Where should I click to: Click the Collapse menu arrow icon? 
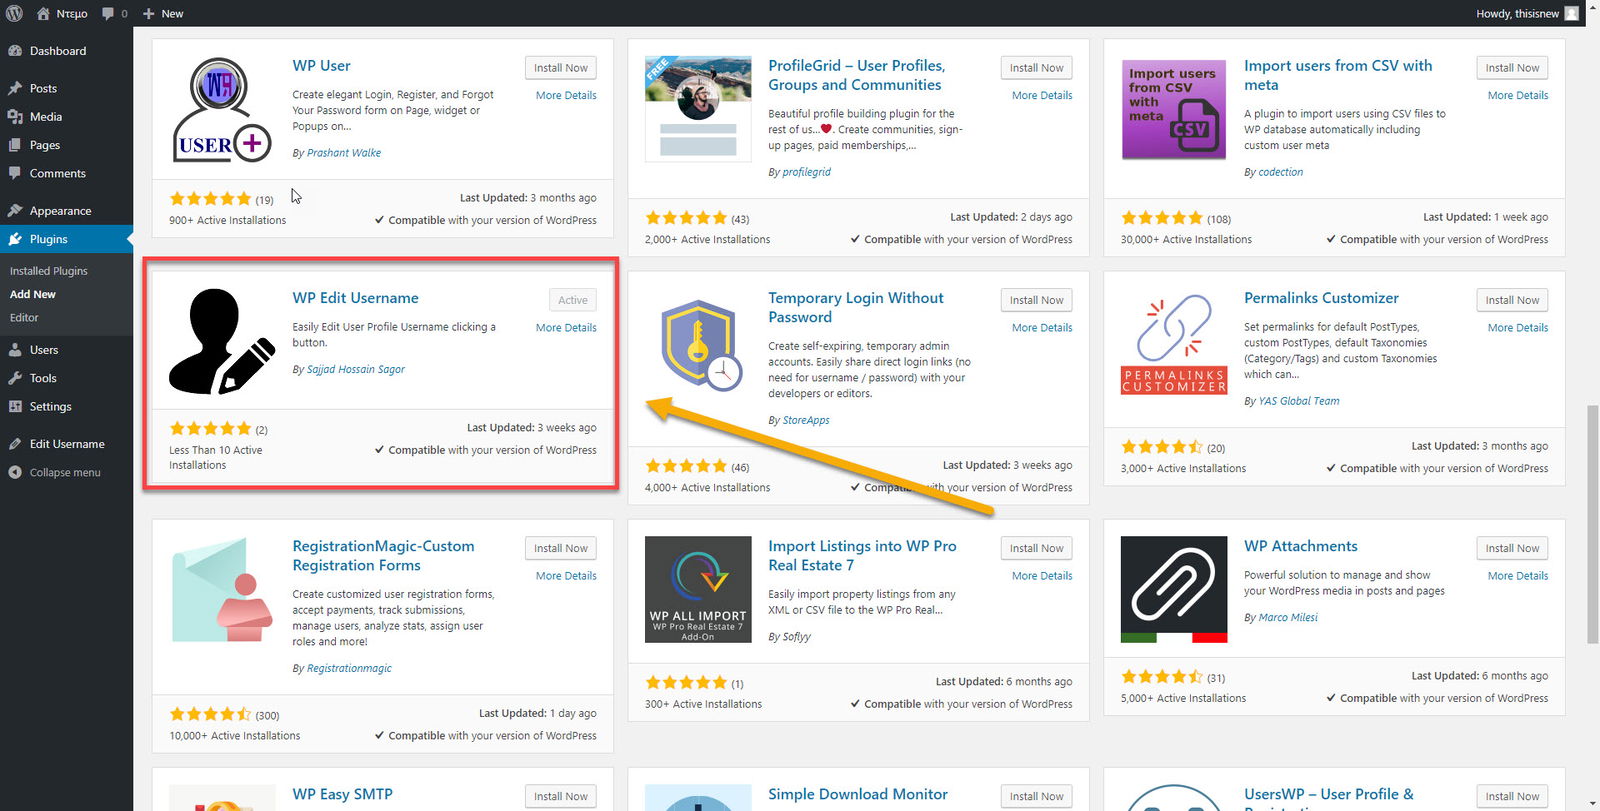tap(15, 472)
